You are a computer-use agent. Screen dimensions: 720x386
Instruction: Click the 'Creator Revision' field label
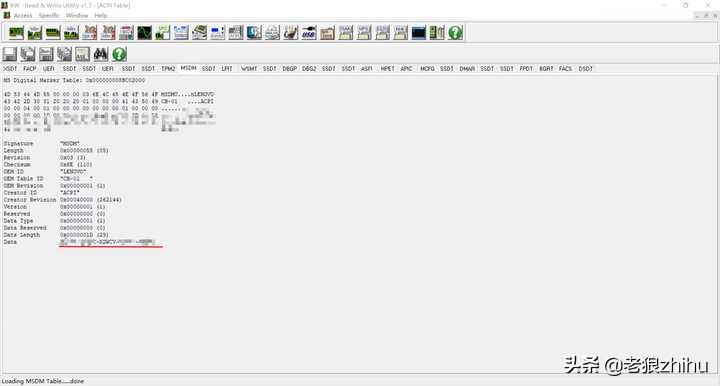pyautogui.click(x=30, y=200)
